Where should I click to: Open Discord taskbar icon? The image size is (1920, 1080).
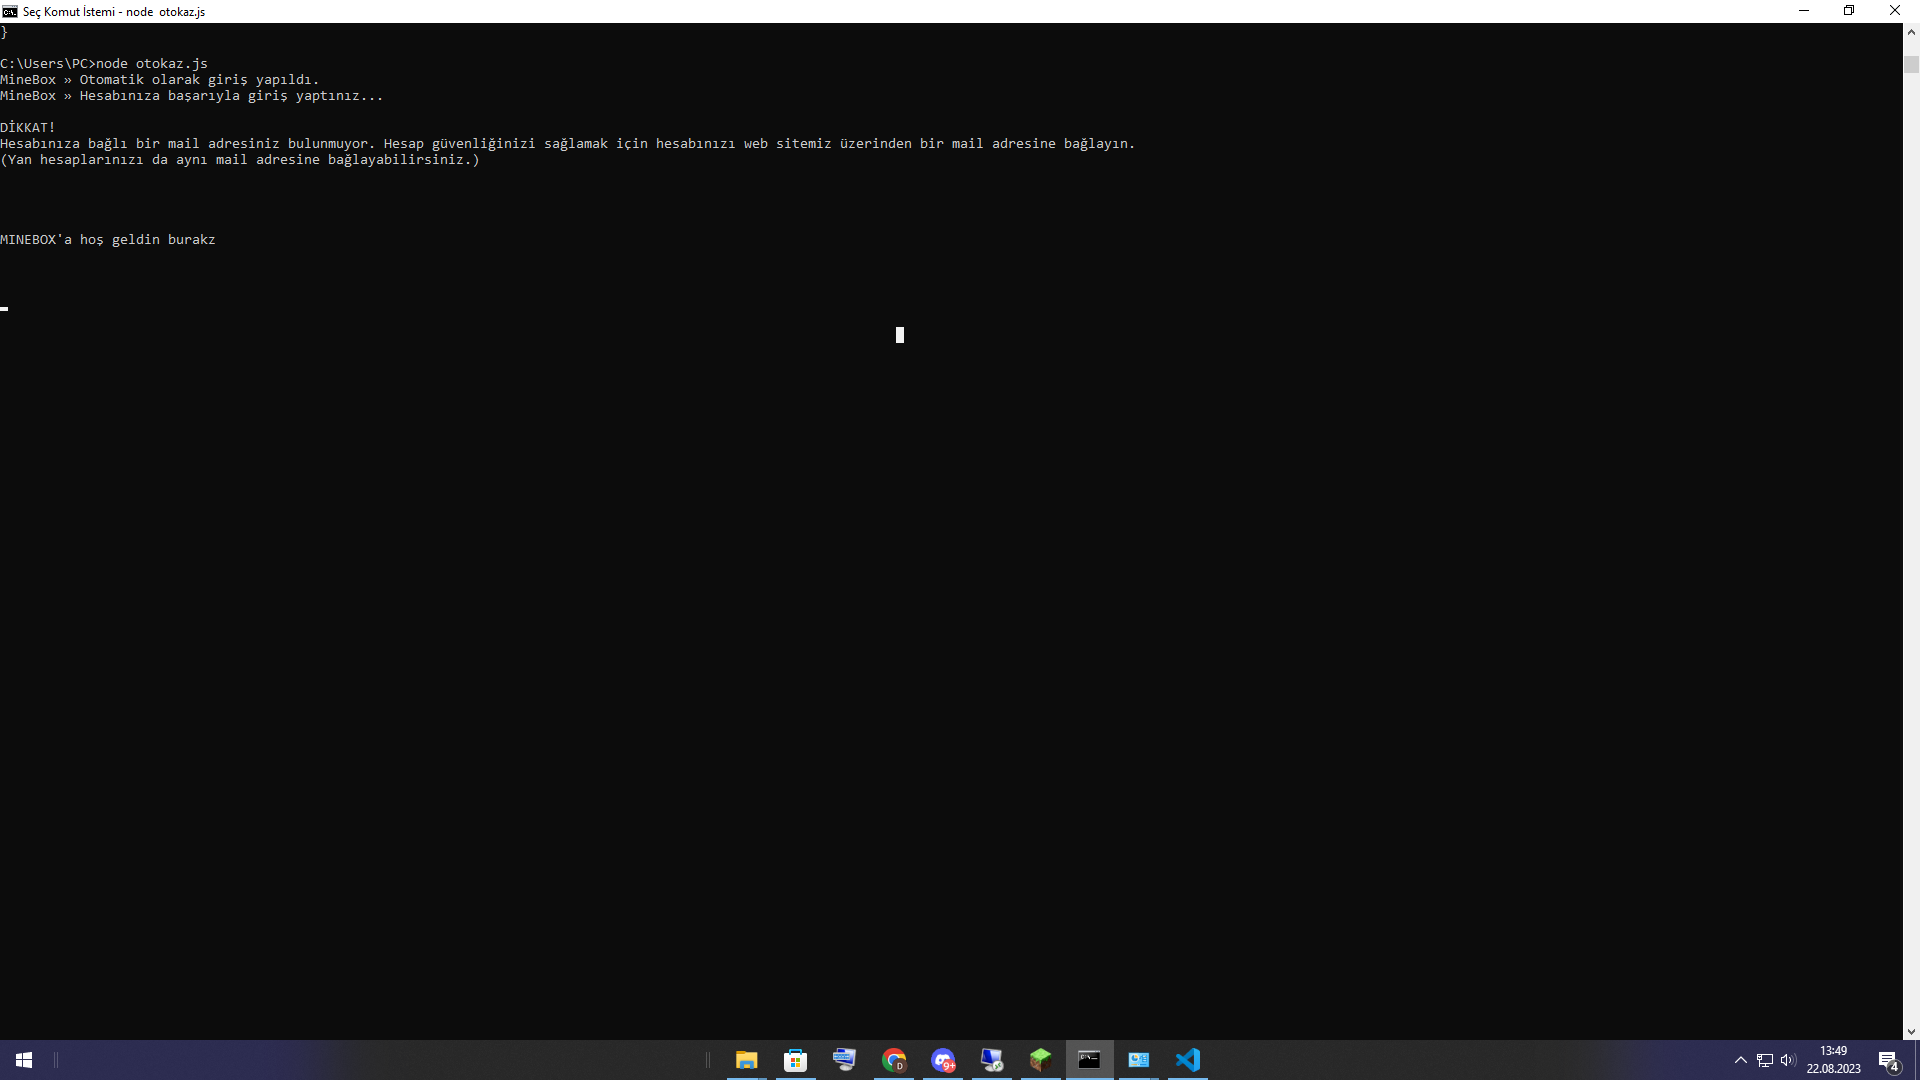pyautogui.click(x=943, y=1060)
